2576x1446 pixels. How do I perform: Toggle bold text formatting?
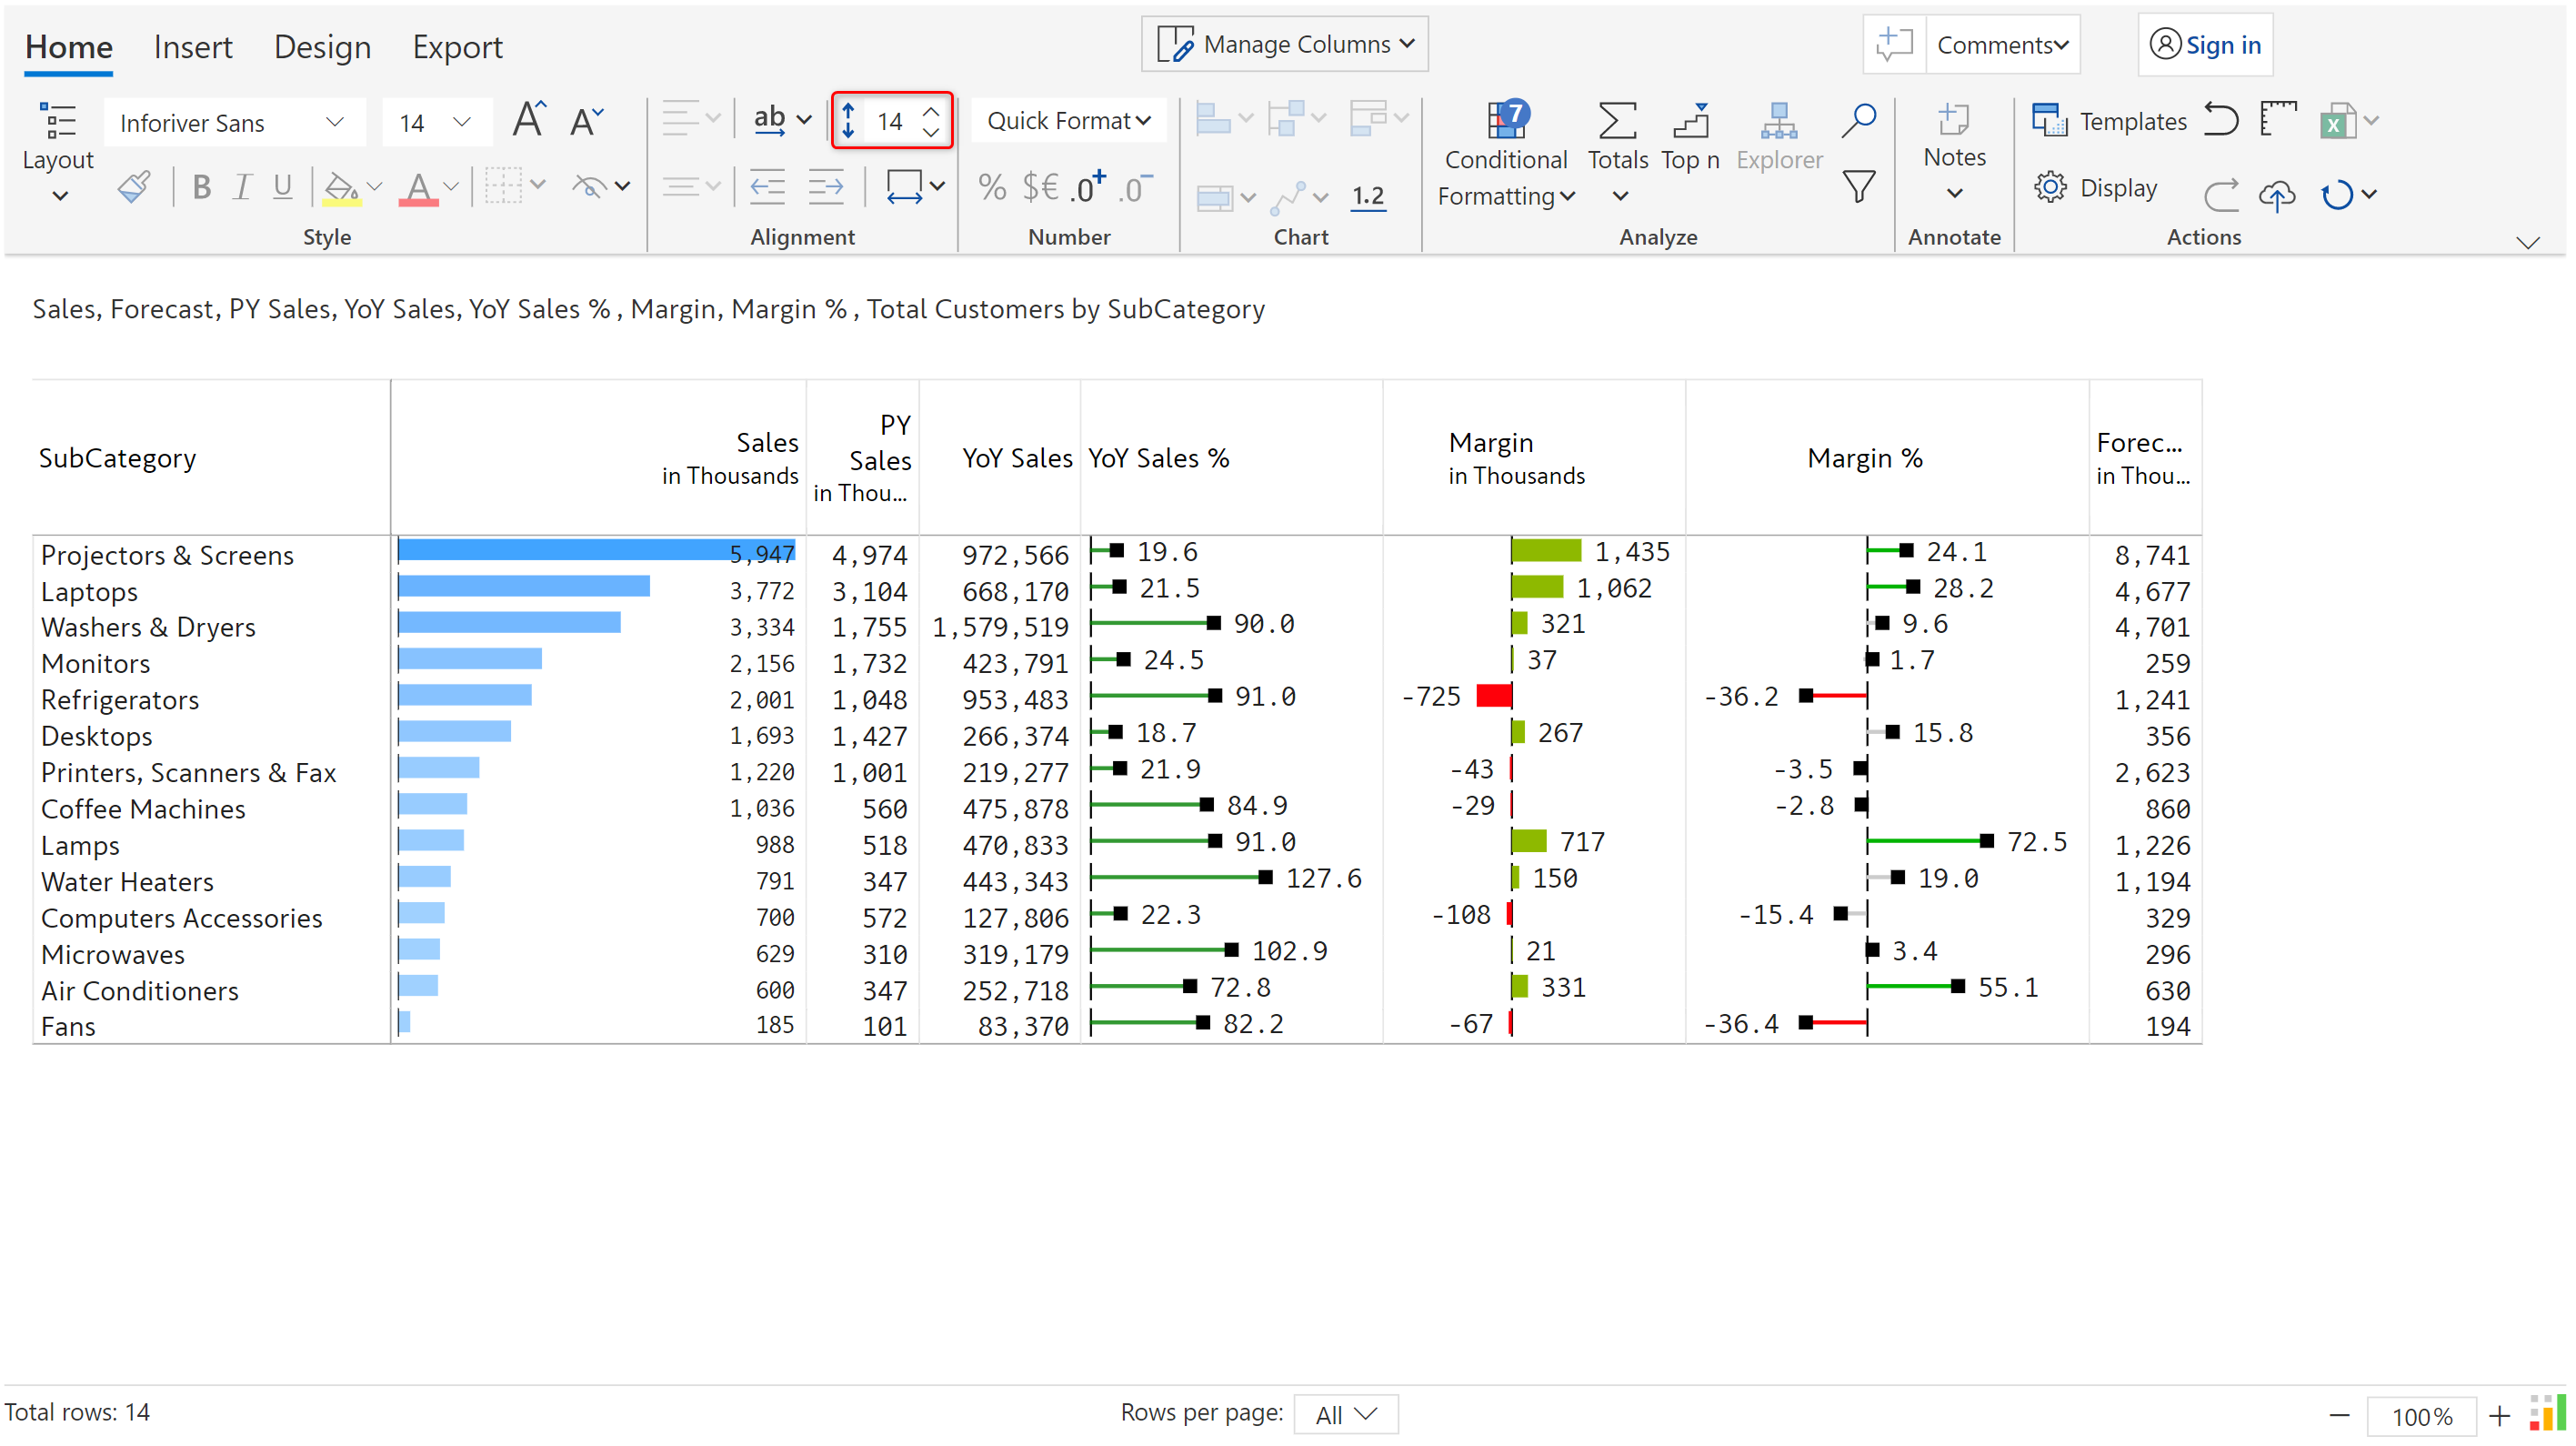click(x=201, y=187)
